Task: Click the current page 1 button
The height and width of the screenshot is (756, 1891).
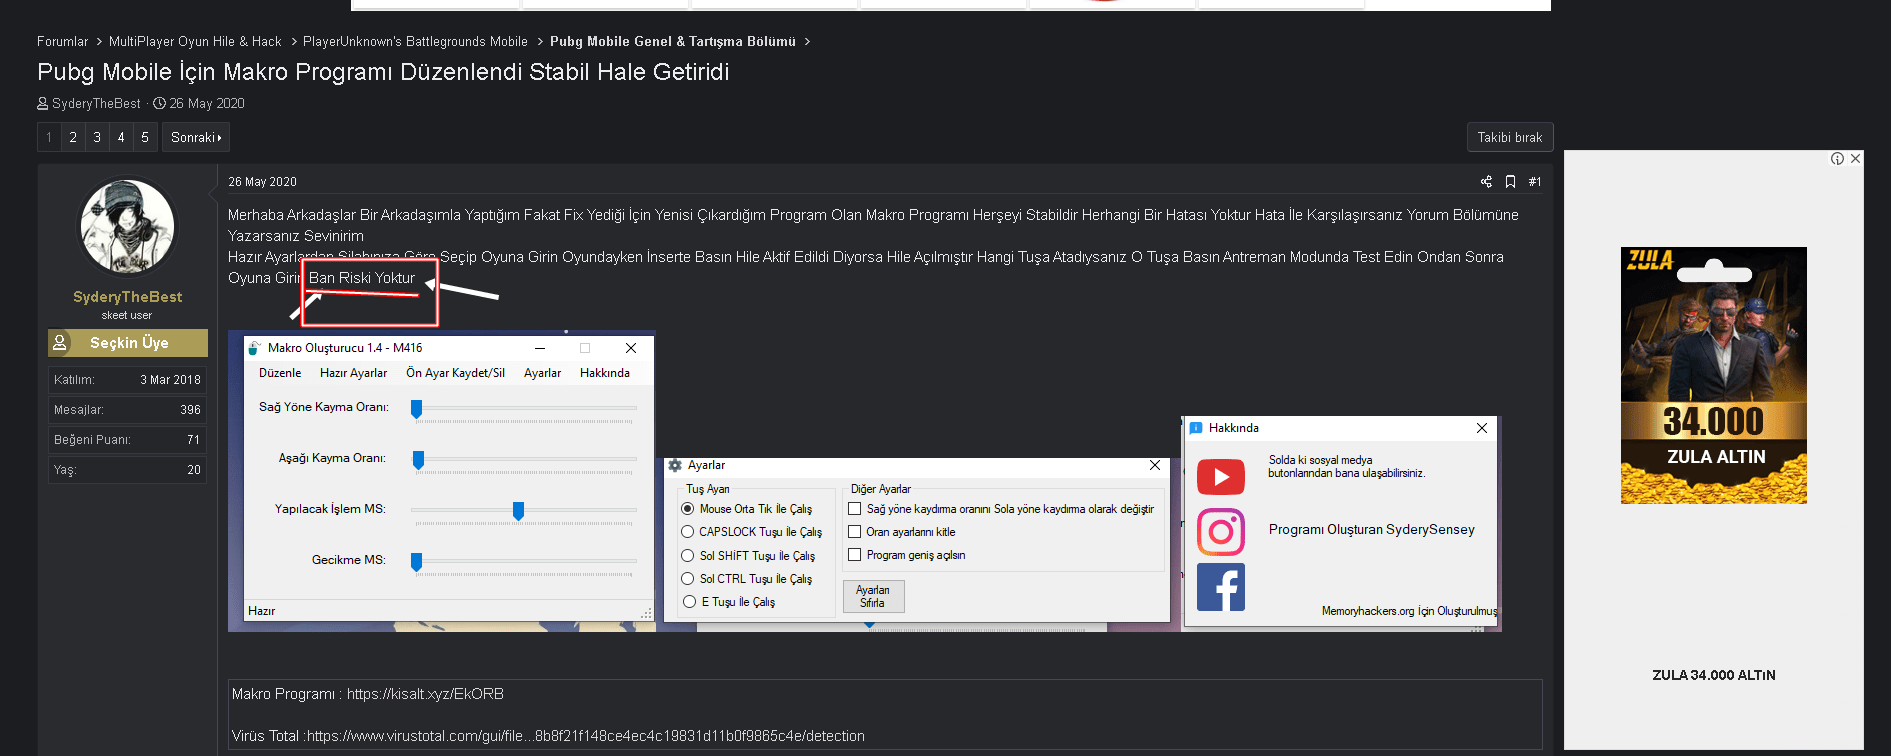Action: 49,137
